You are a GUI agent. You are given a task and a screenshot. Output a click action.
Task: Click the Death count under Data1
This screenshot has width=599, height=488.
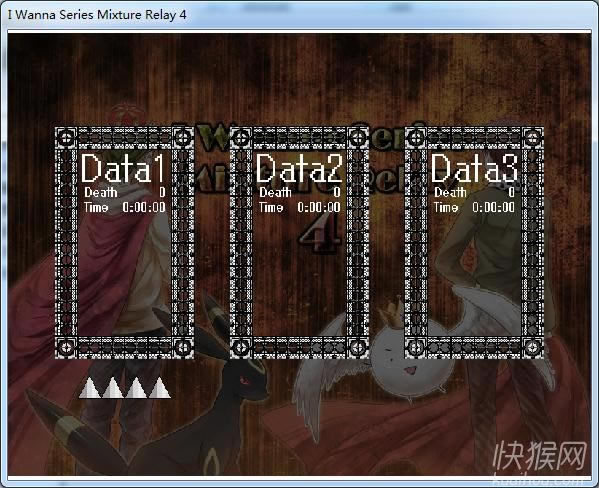tap(125, 192)
